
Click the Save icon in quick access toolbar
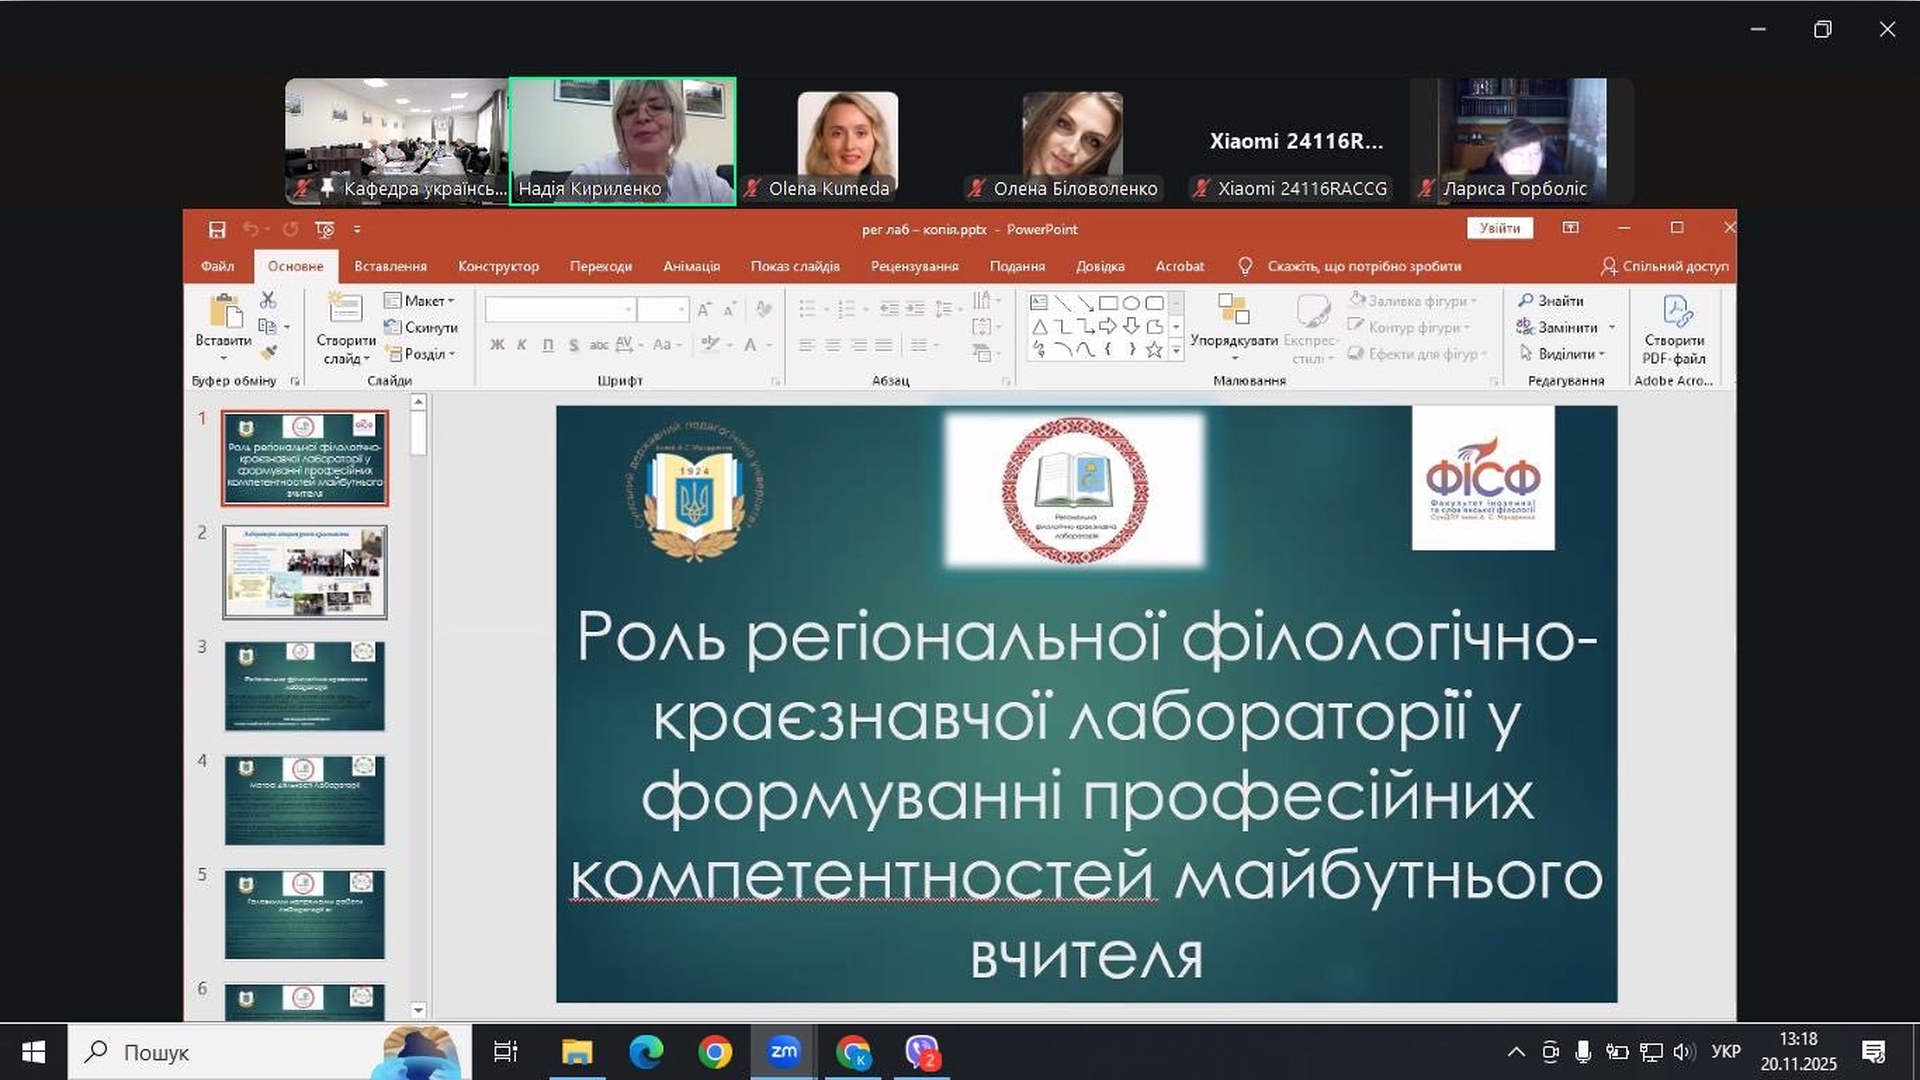(217, 230)
